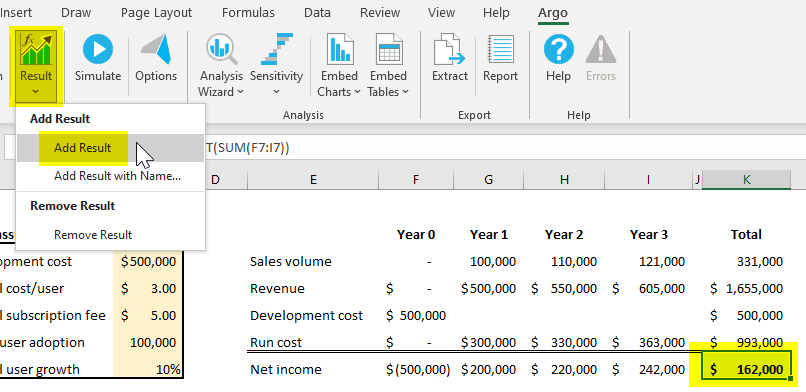Select revenue total $1,655,000
This screenshot has height=392, width=806.
pyautogui.click(x=746, y=289)
